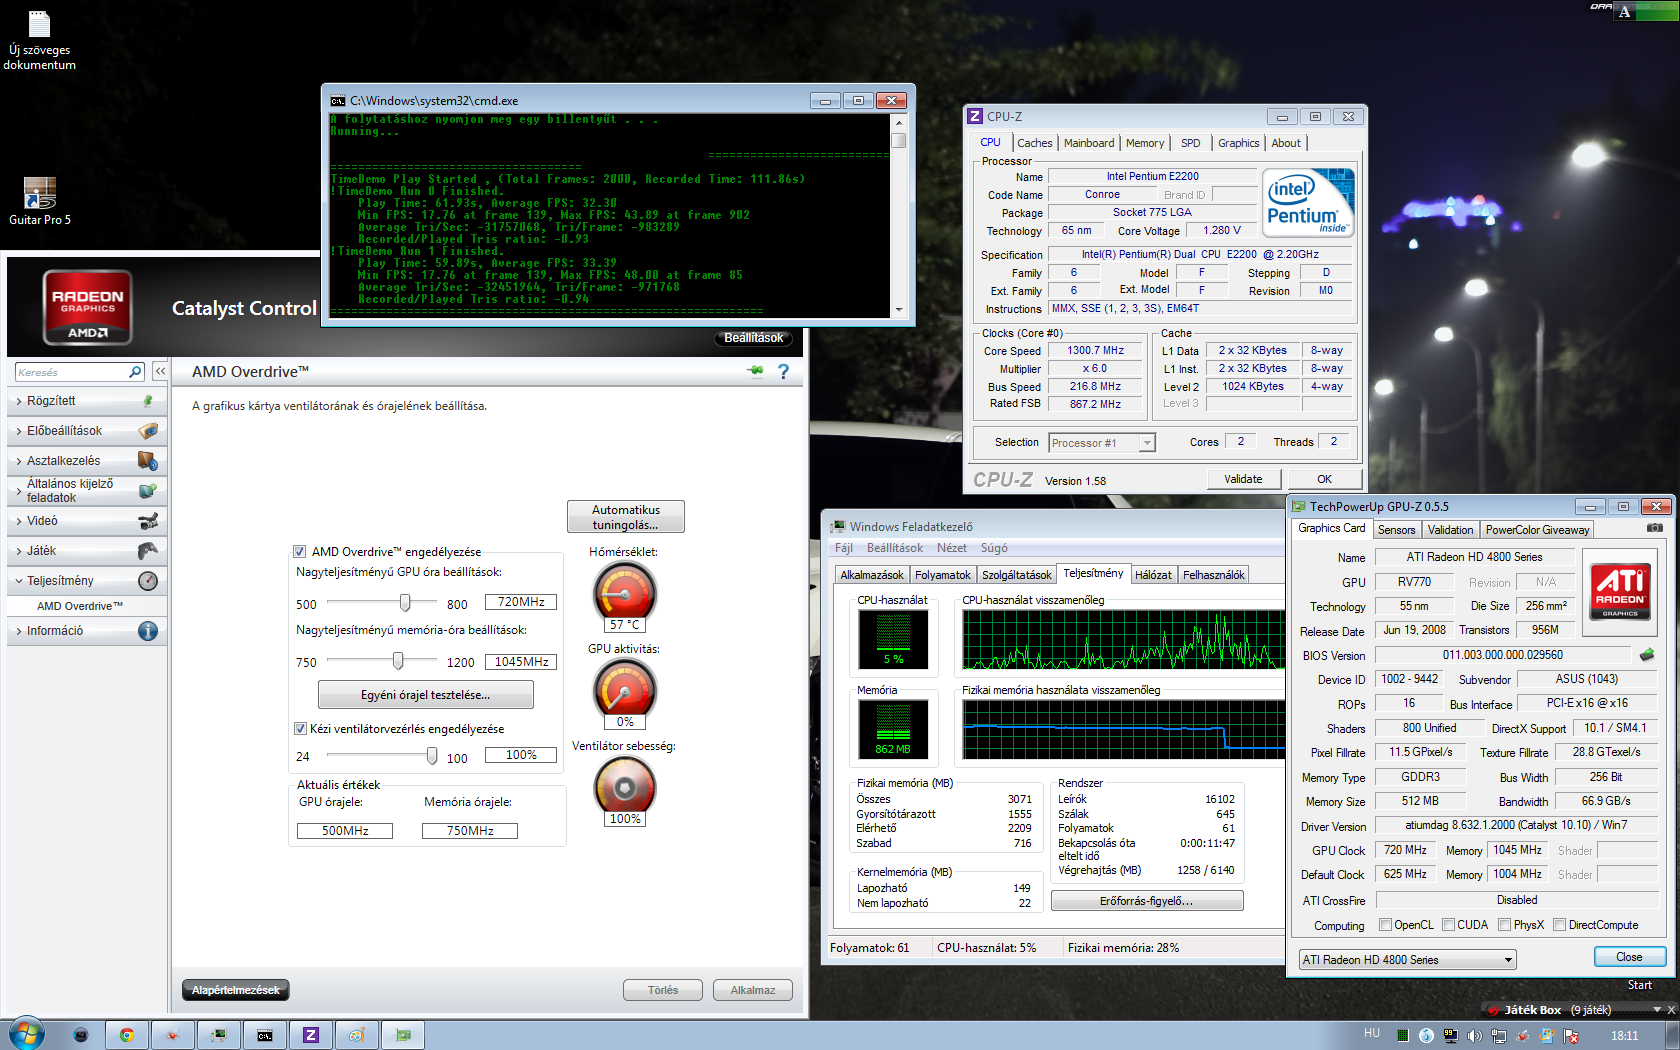Adjust the memory clock slider handle

coord(398,660)
